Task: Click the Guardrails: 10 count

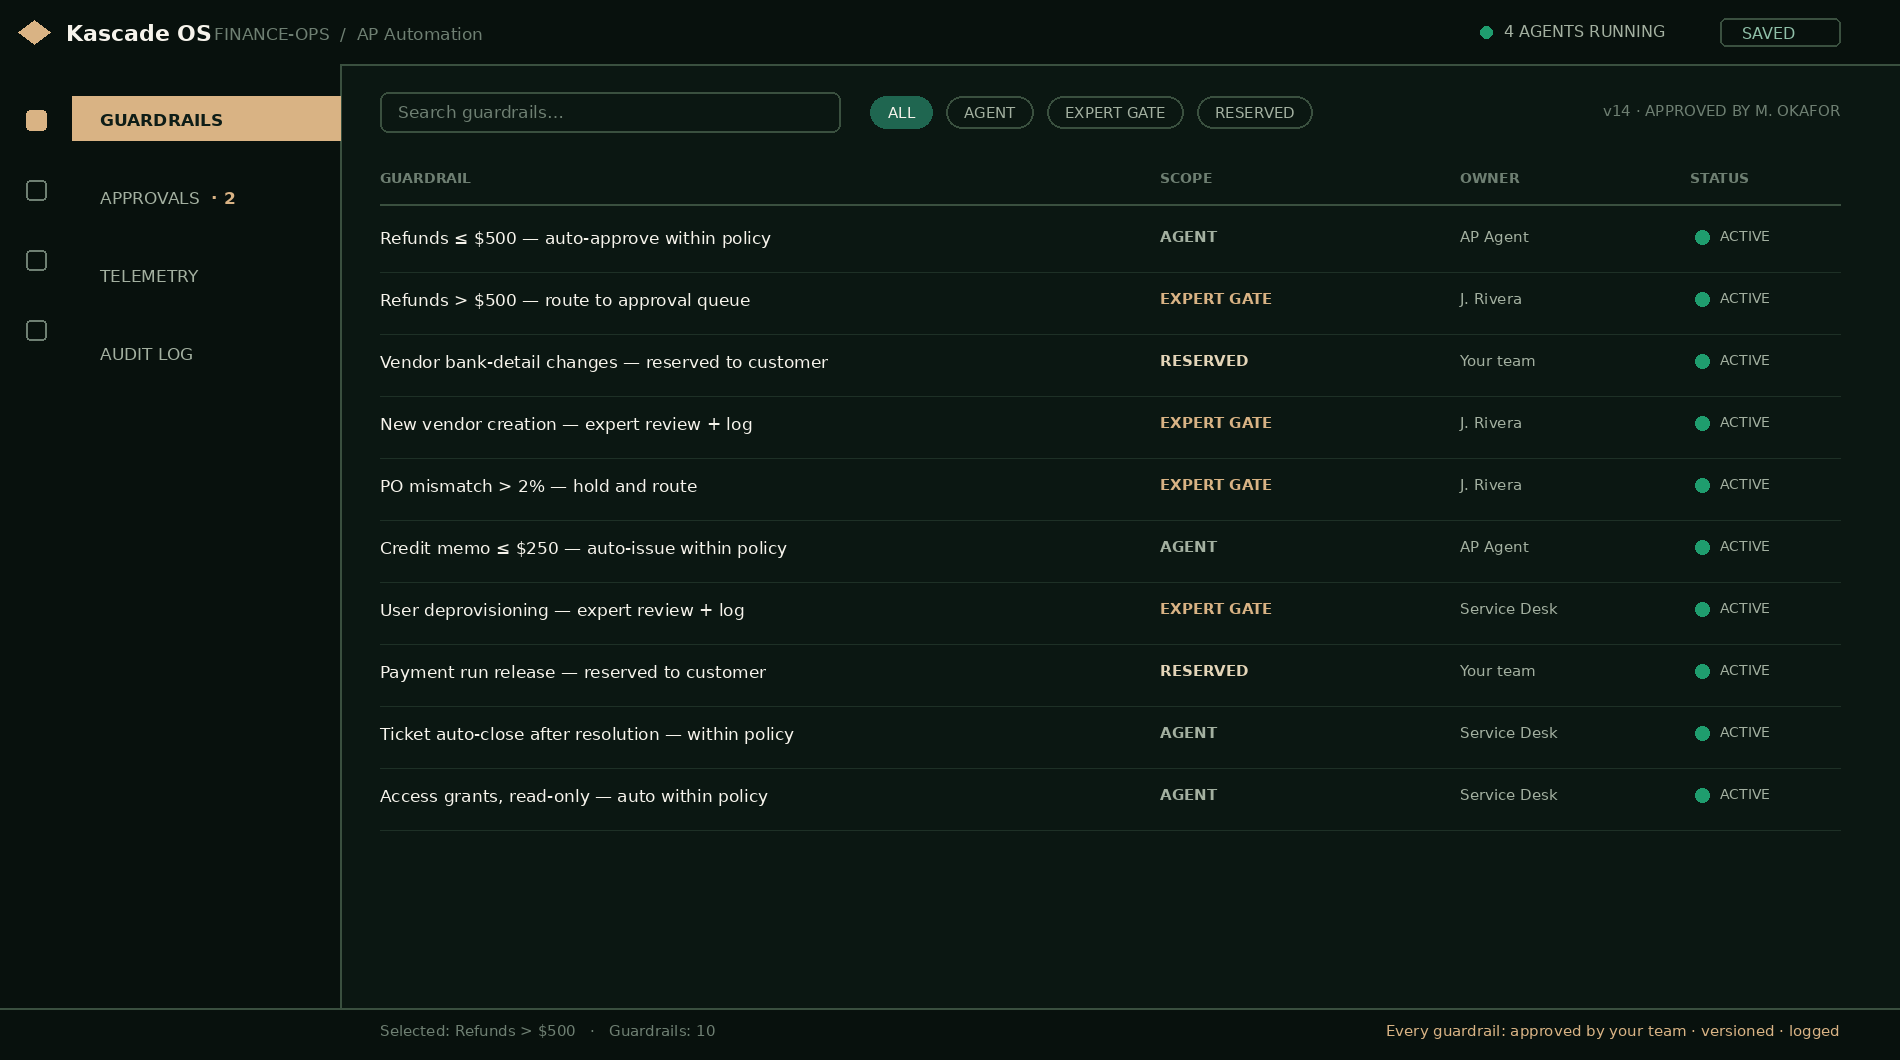Action: point(662,1031)
